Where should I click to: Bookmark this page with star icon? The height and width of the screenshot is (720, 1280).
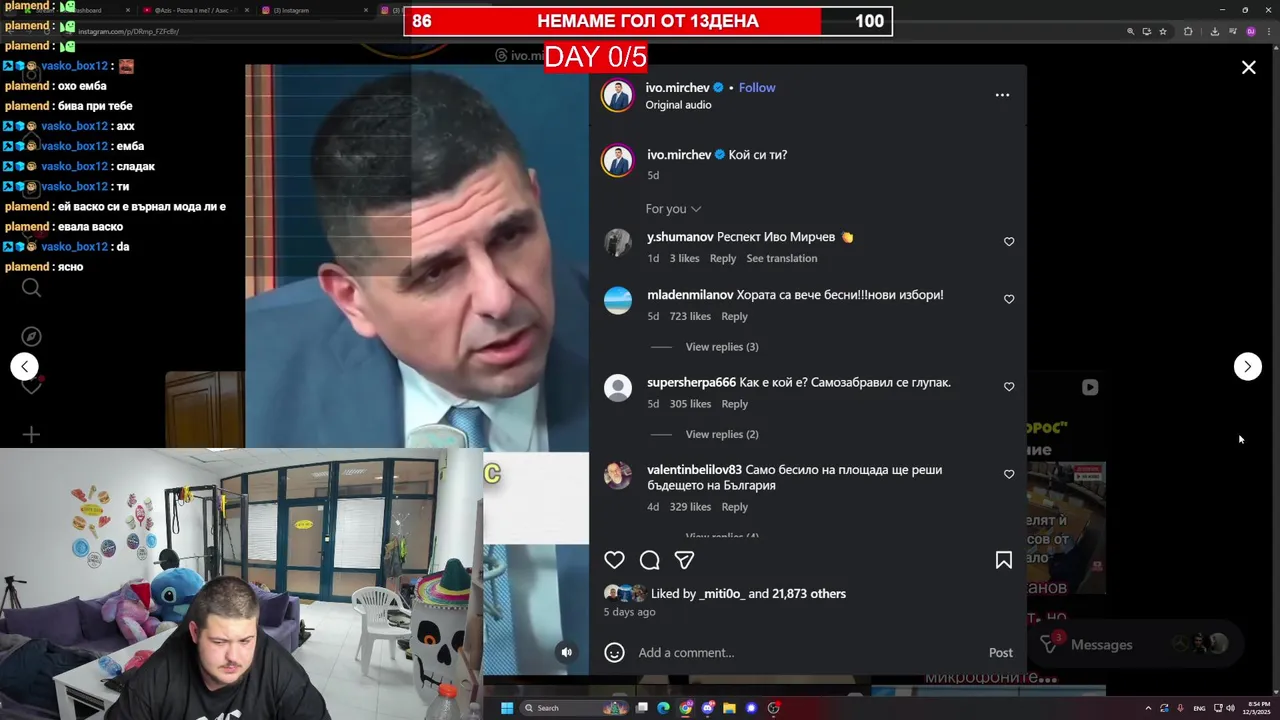pyautogui.click(x=1162, y=31)
